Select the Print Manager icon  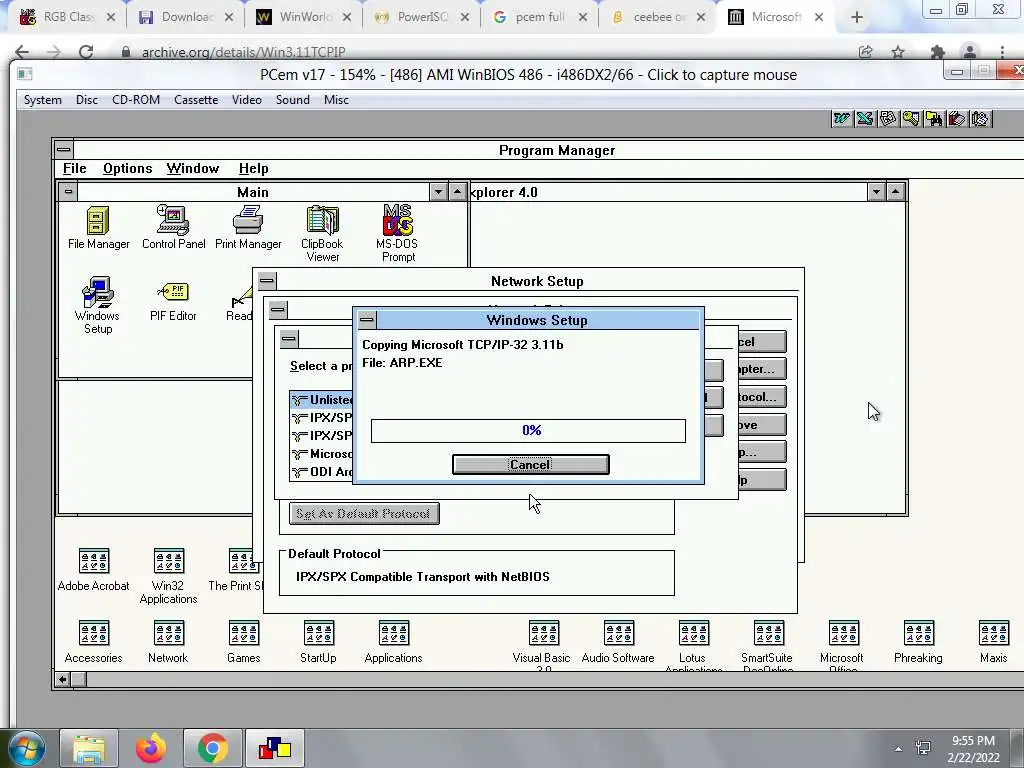[248, 228]
